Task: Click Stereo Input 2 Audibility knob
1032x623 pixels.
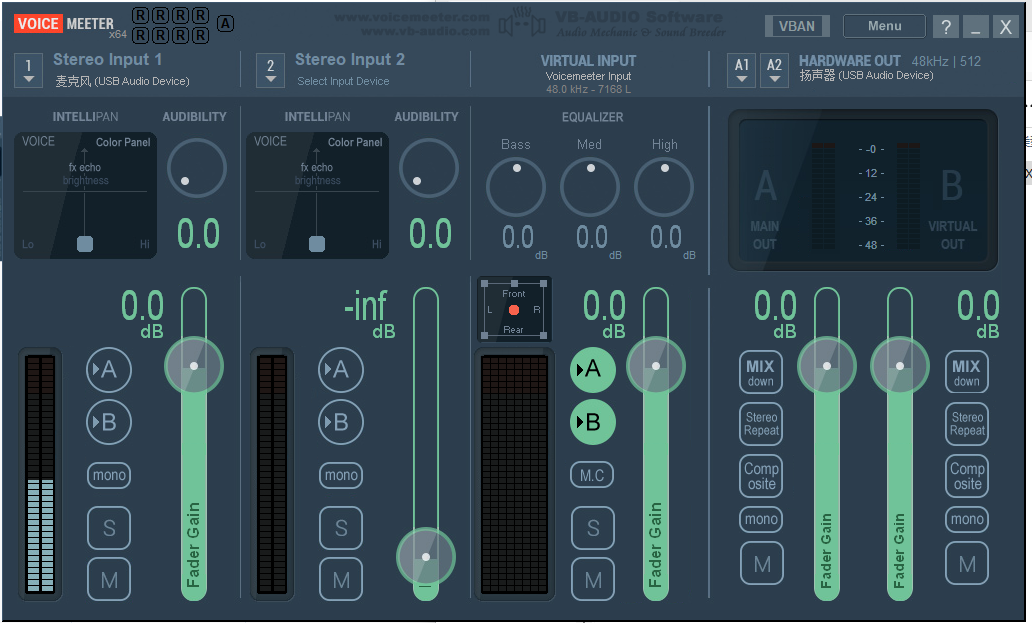Action: tap(428, 168)
